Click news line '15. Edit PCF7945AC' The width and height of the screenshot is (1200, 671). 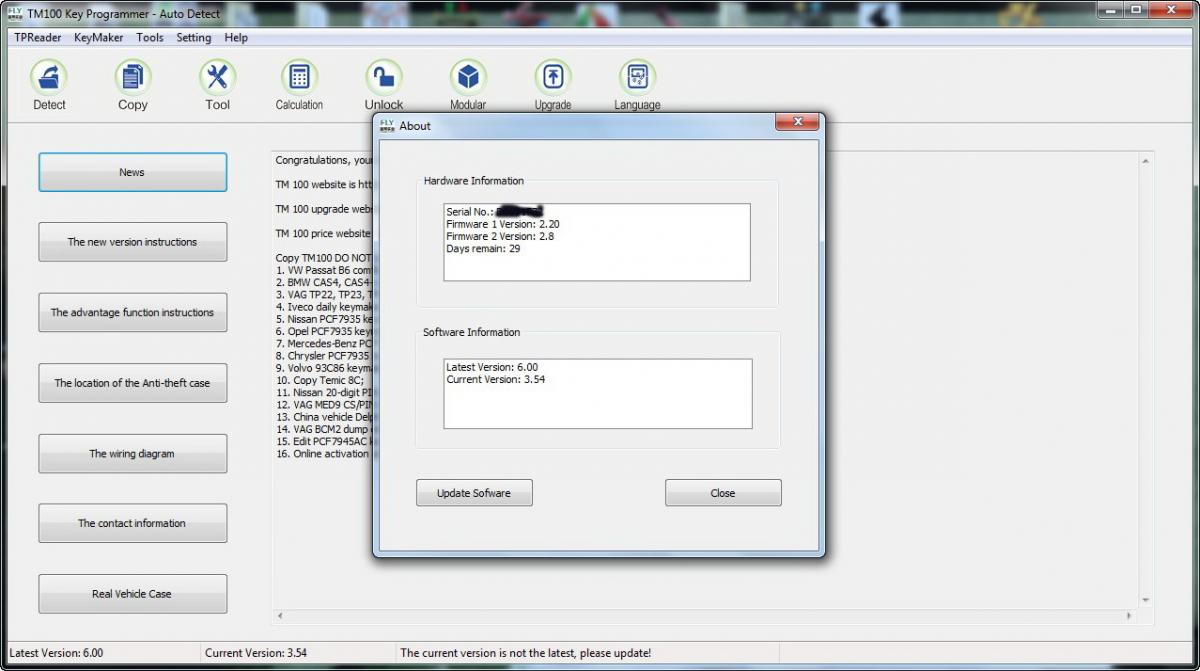324,441
